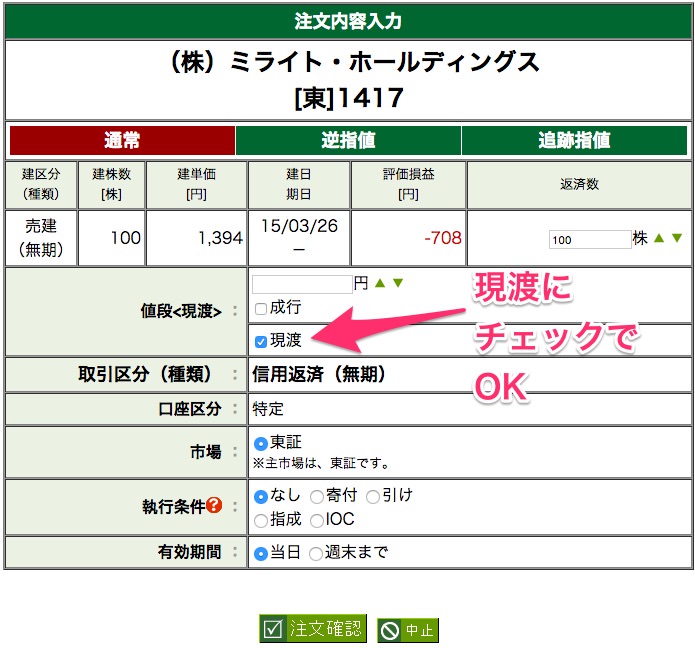Click the 信用返済 (無期) text
Screen dimensions: 695x648
[x=318, y=375]
